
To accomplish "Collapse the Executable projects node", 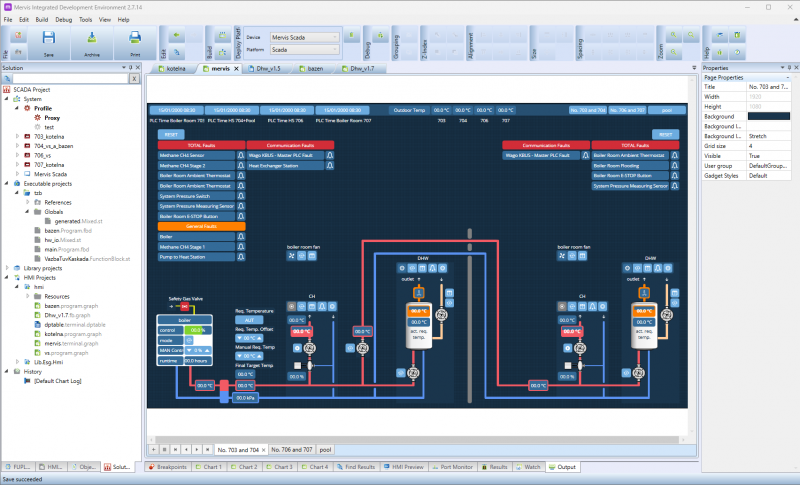I will coord(7,184).
